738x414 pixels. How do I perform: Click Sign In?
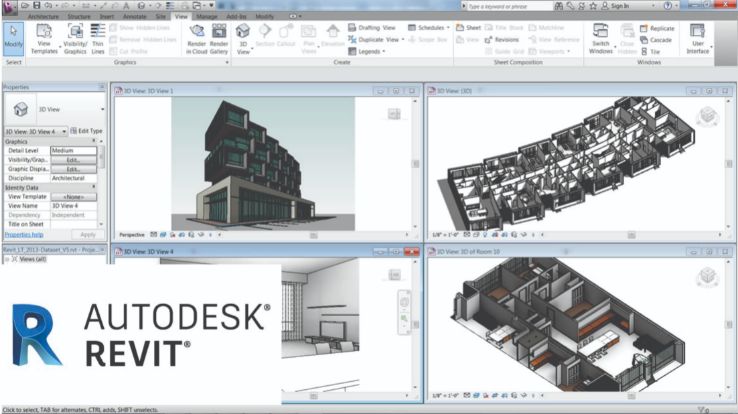point(615,6)
